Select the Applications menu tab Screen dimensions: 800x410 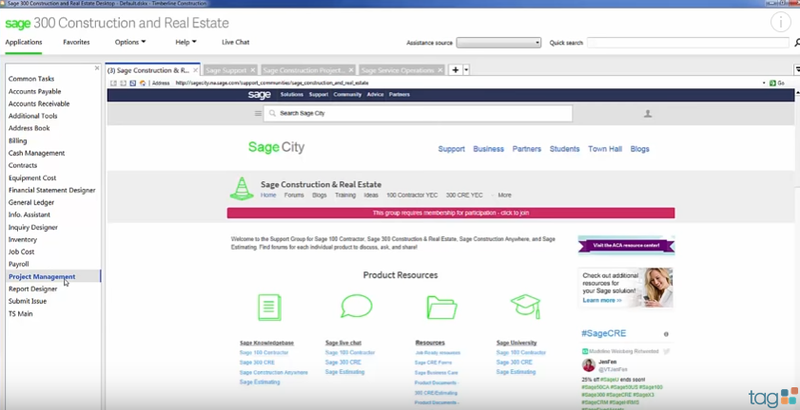[23, 42]
